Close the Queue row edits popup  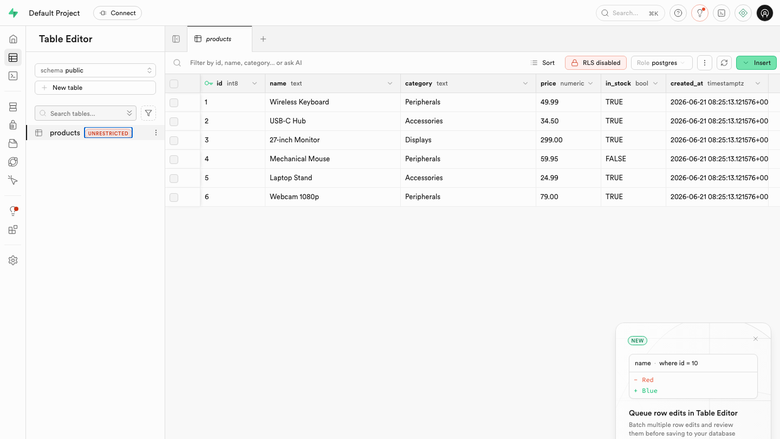coord(756,339)
